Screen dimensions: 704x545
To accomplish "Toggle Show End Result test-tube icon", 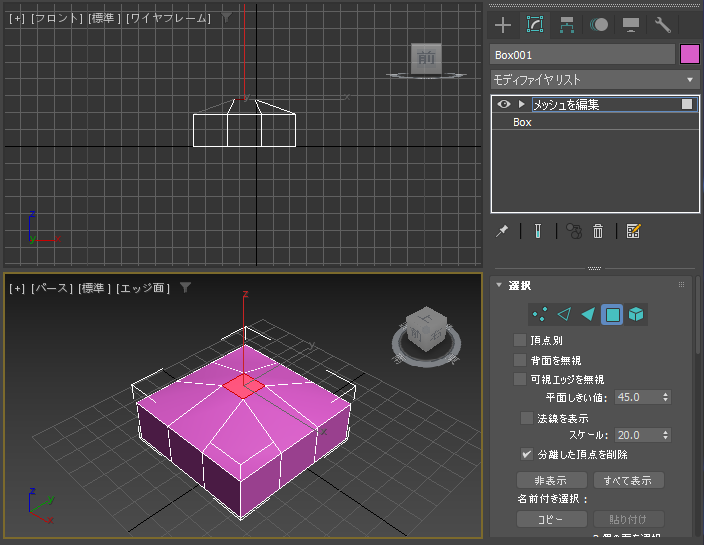I will (538, 231).
